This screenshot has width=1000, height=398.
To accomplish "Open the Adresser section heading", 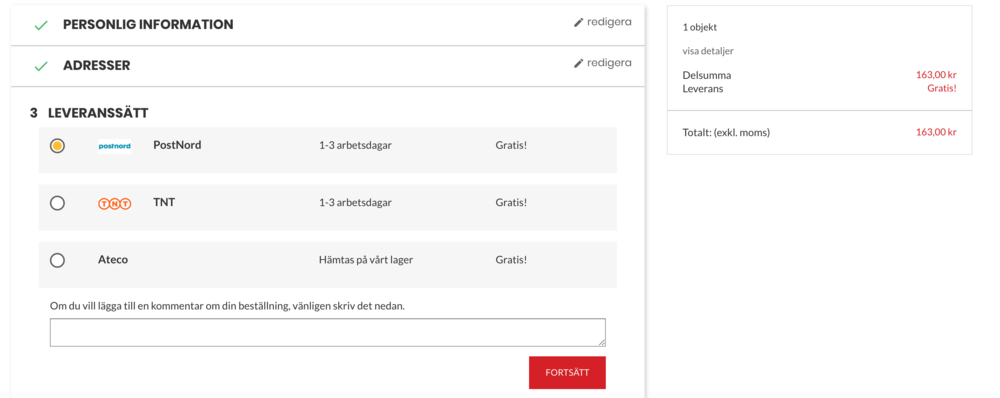I will point(96,65).
